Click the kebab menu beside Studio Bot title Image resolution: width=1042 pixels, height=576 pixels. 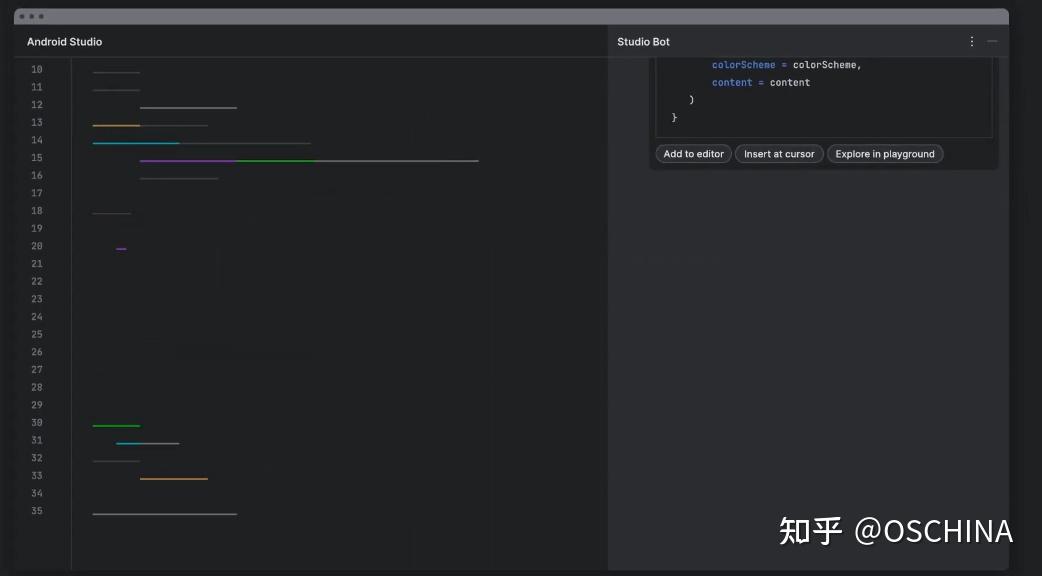[971, 41]
